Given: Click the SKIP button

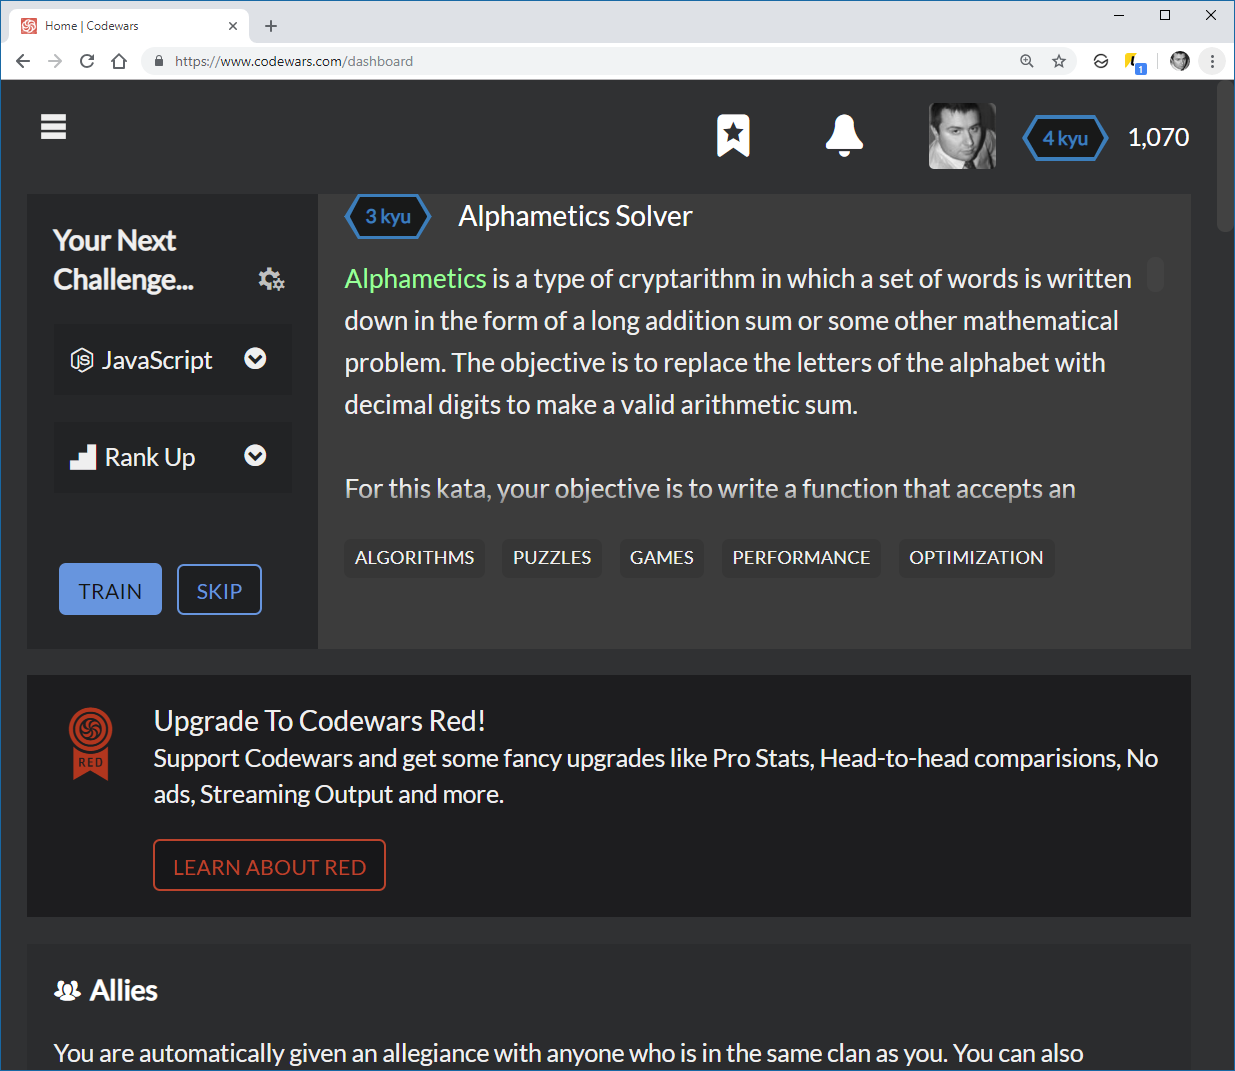Looking at the screenshot, I should click(x=219, y=590).
